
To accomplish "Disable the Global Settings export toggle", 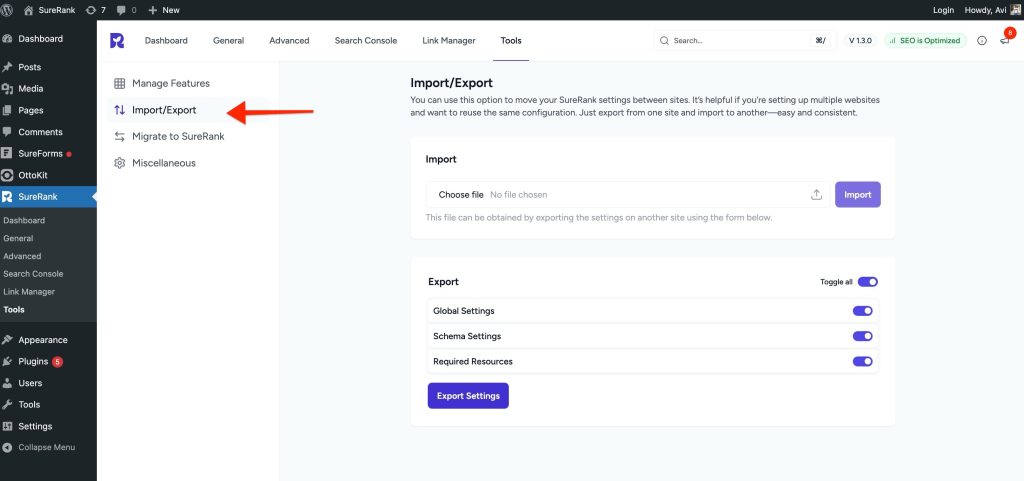I will click(x=862, y=311).
